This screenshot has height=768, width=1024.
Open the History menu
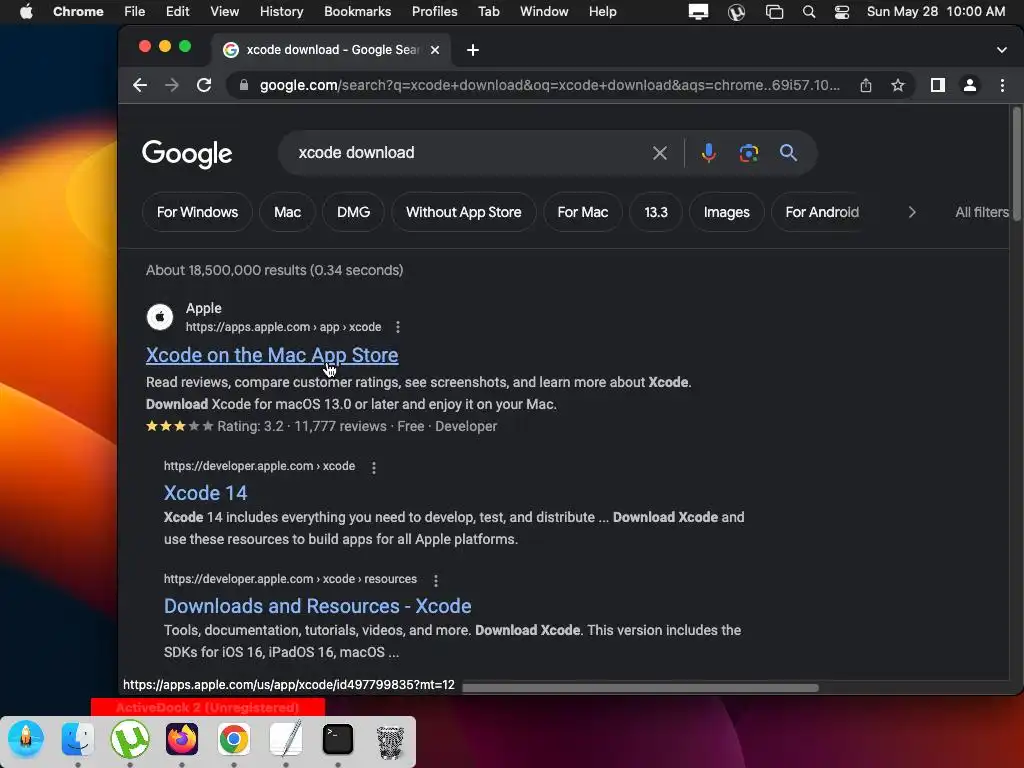coord(281,12)
